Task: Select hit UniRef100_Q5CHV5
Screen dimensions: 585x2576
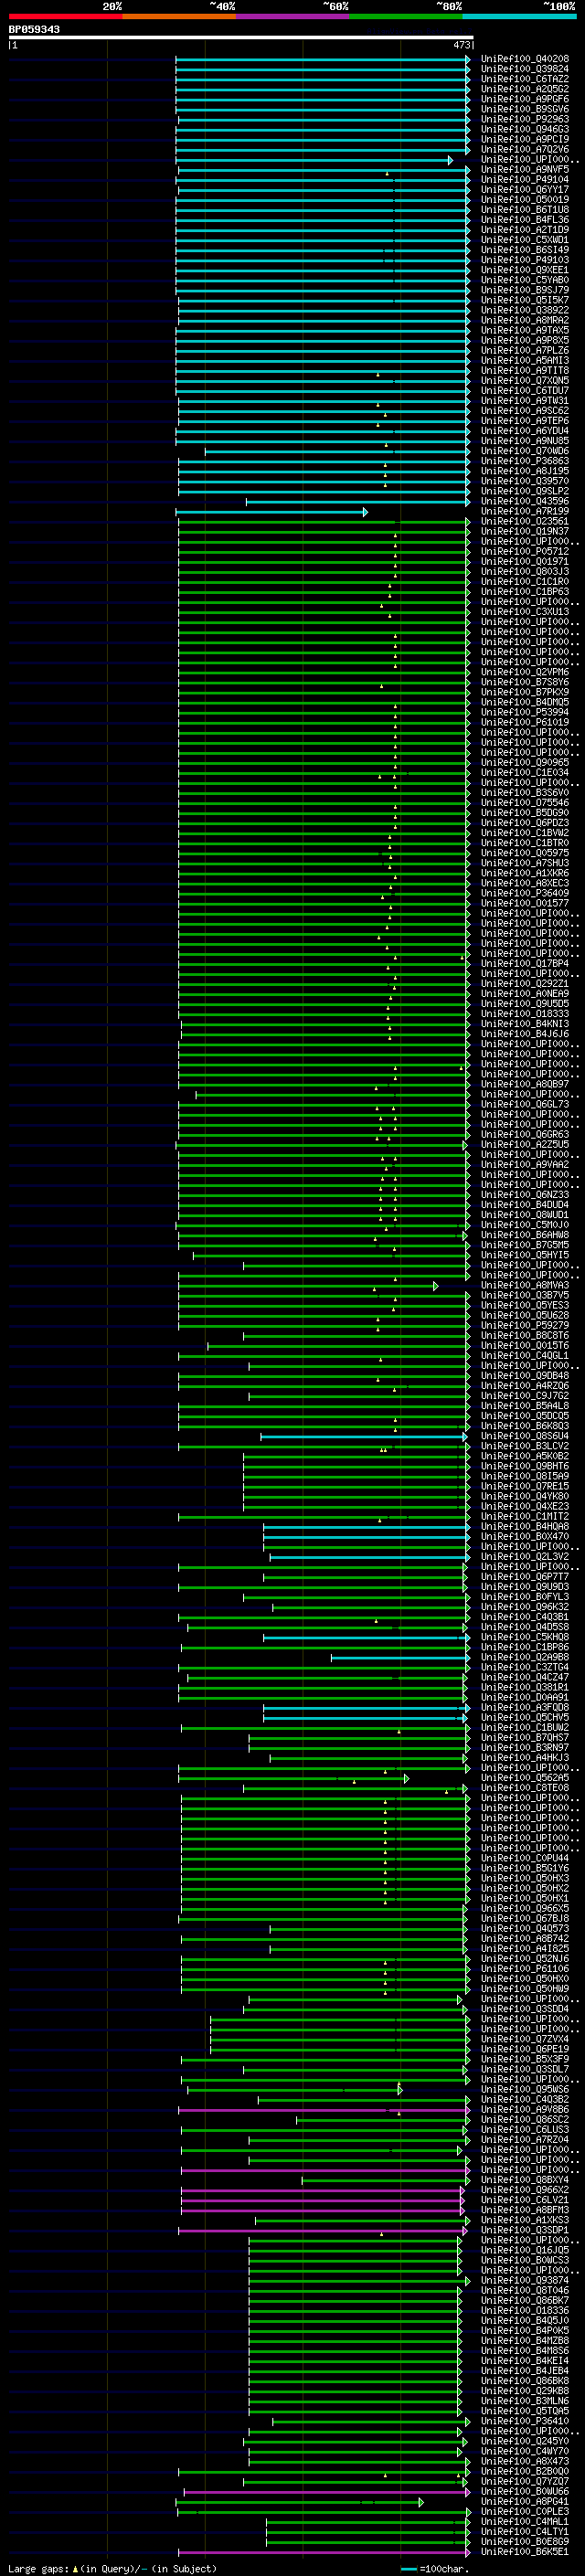Action: click(525, 1717)
